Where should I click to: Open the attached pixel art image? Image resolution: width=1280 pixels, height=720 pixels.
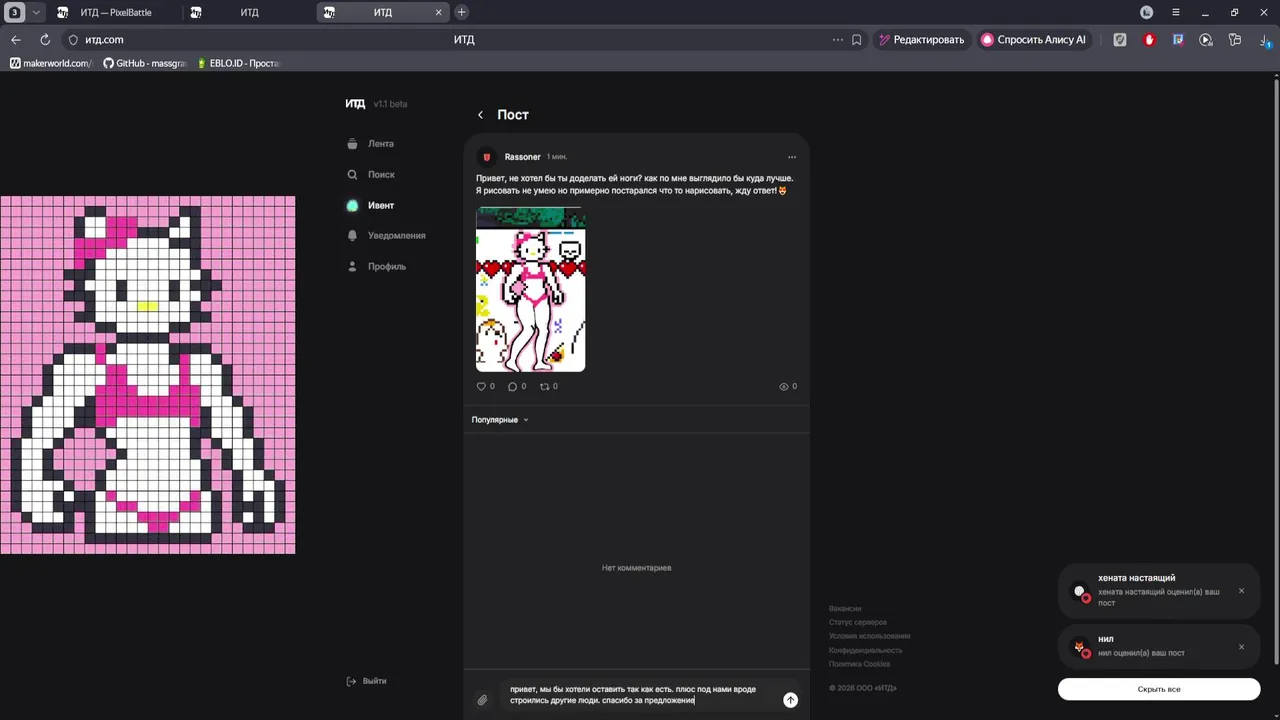[531, 290]
